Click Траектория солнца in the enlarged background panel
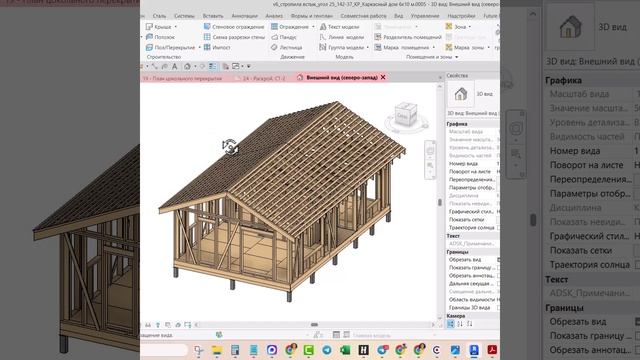This screenshot has width=640, height=360. point(590,265)
